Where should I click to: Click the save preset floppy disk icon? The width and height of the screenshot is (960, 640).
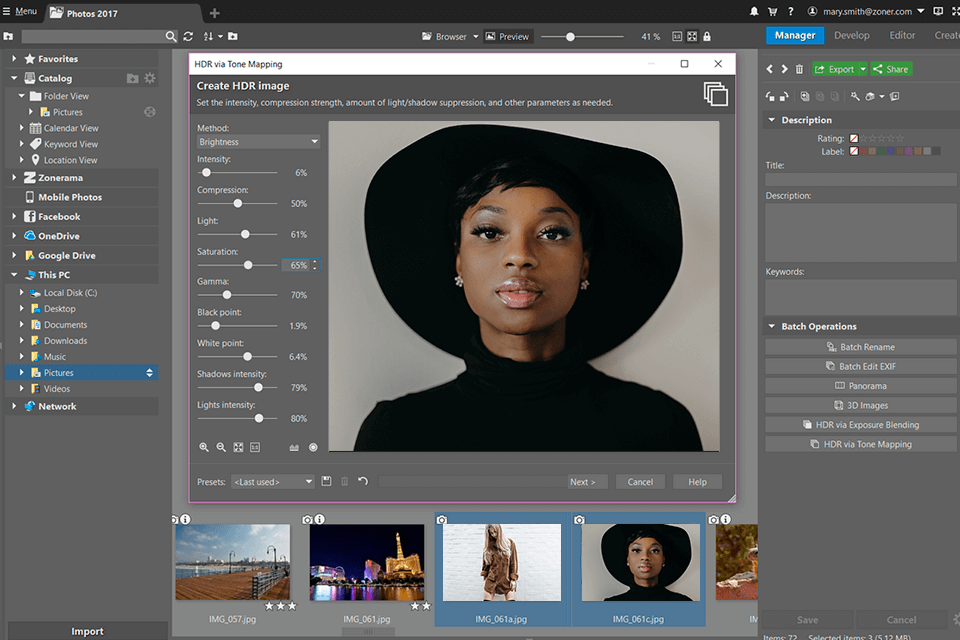click(326, 482)
